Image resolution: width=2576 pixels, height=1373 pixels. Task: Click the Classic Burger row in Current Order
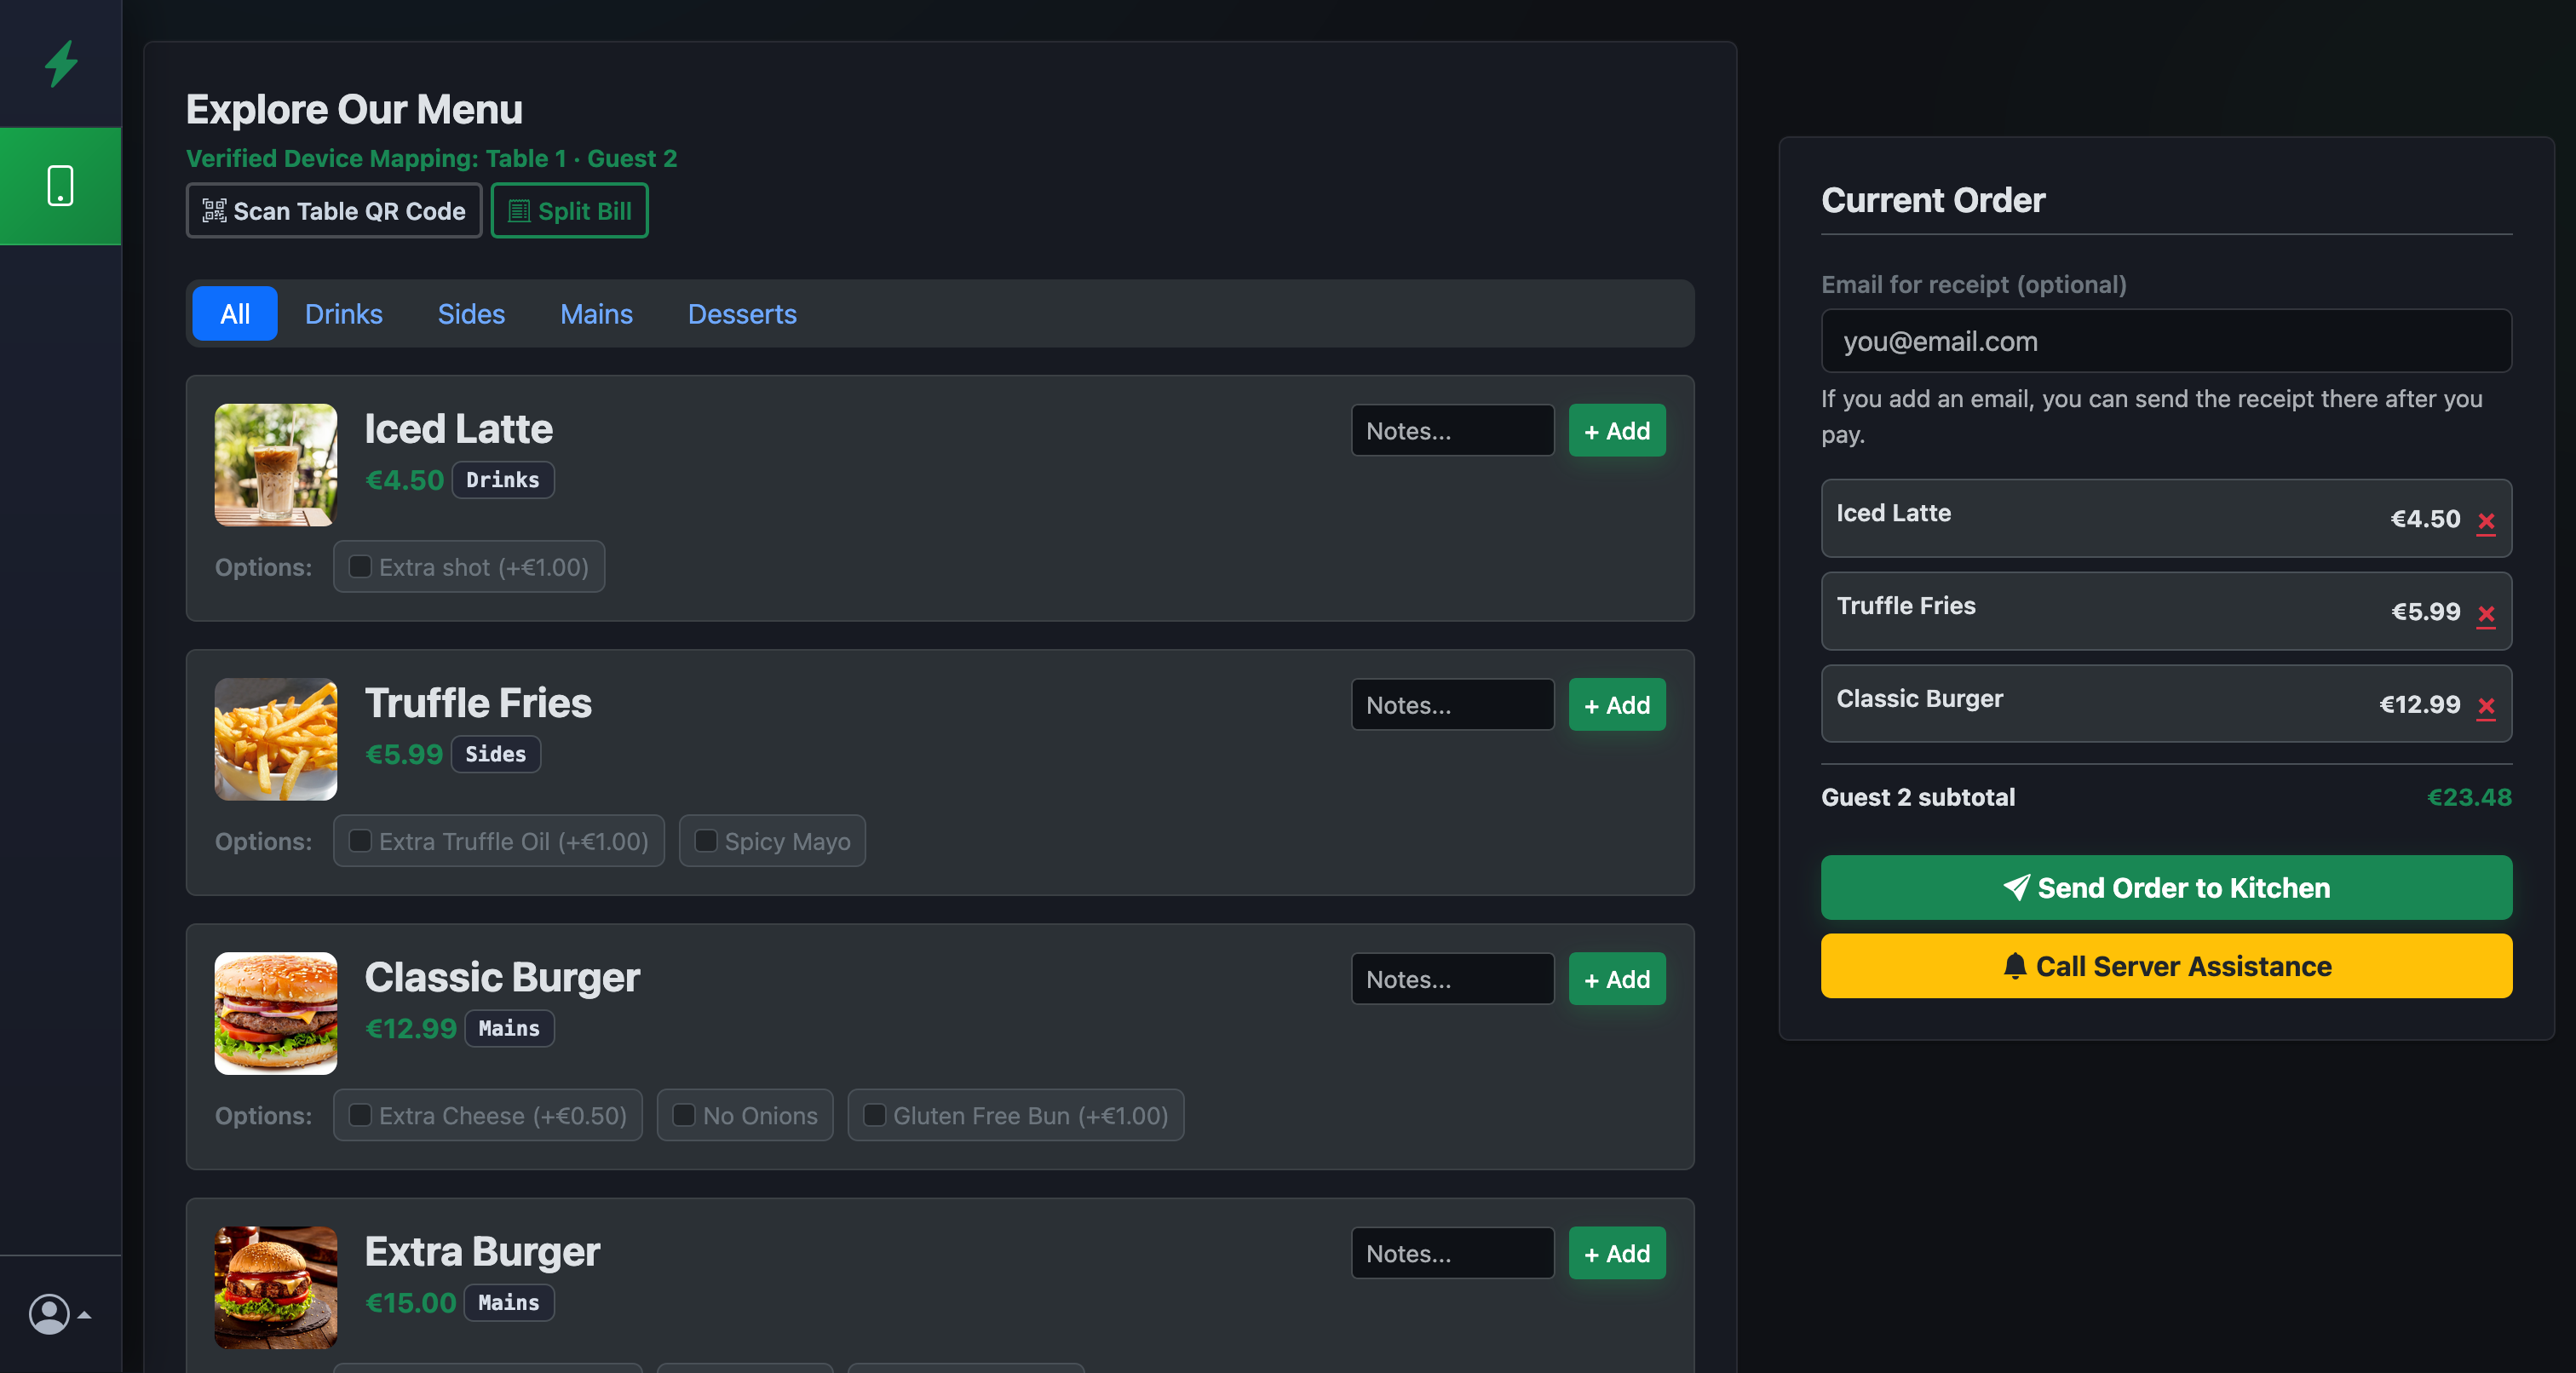point(2166,704)
